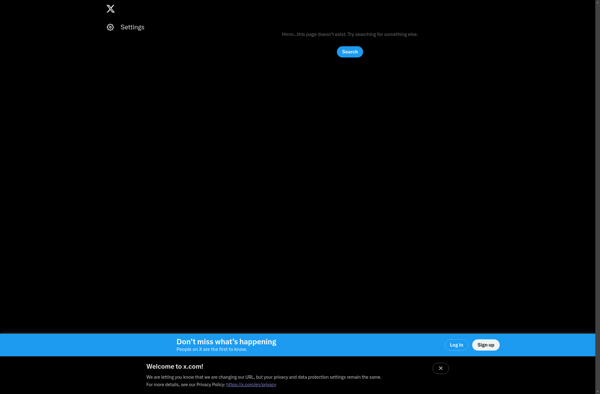Click the "Don't miss what's happening" heading
Image resolution: width=600 pixels, height=394 pixels.
[x=226, y=342]
